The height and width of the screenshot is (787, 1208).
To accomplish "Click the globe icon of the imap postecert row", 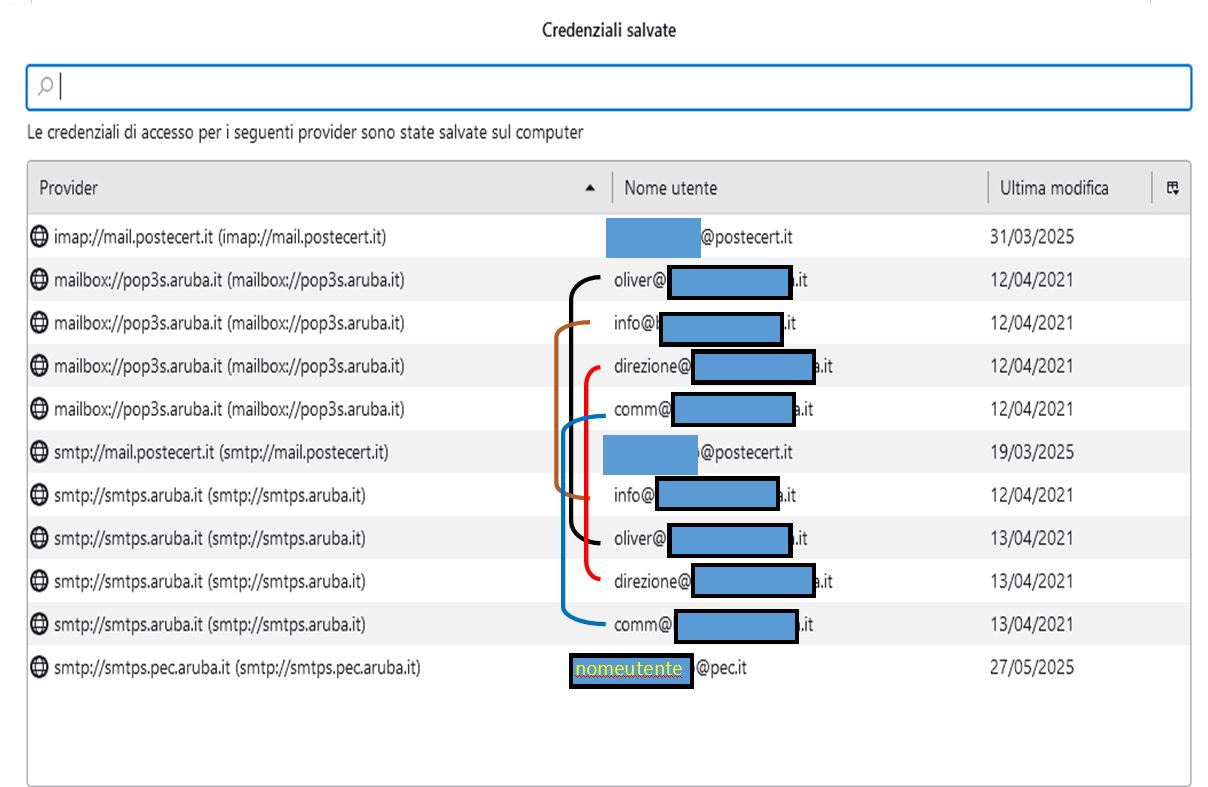I will (x=39, y=237).
